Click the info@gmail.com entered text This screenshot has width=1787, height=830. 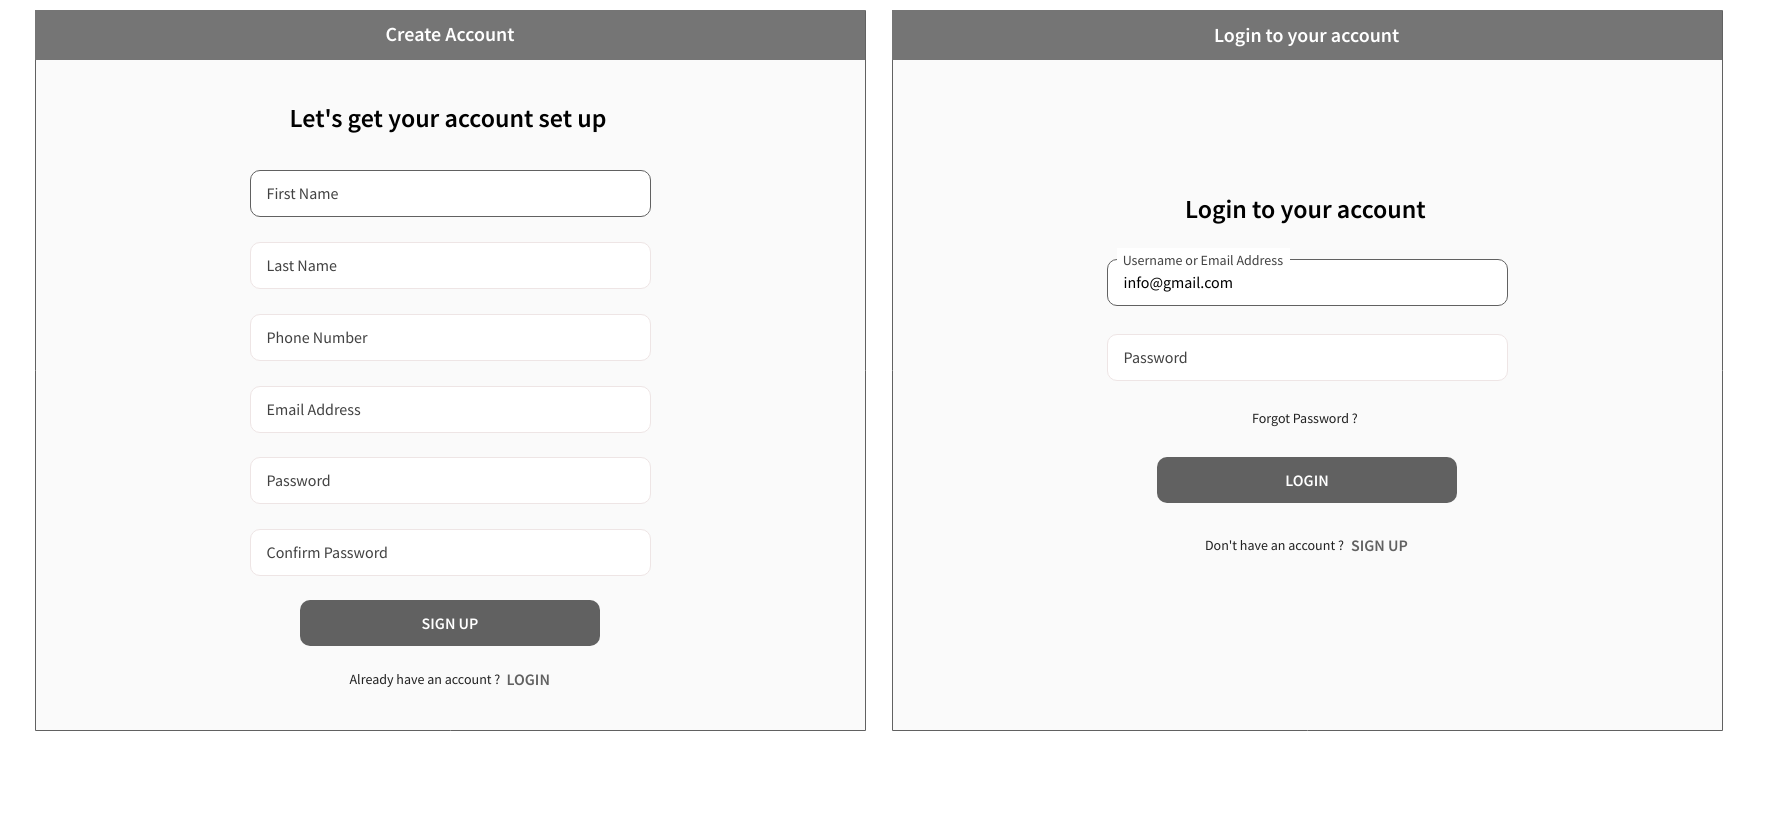tap(1178, 283)
